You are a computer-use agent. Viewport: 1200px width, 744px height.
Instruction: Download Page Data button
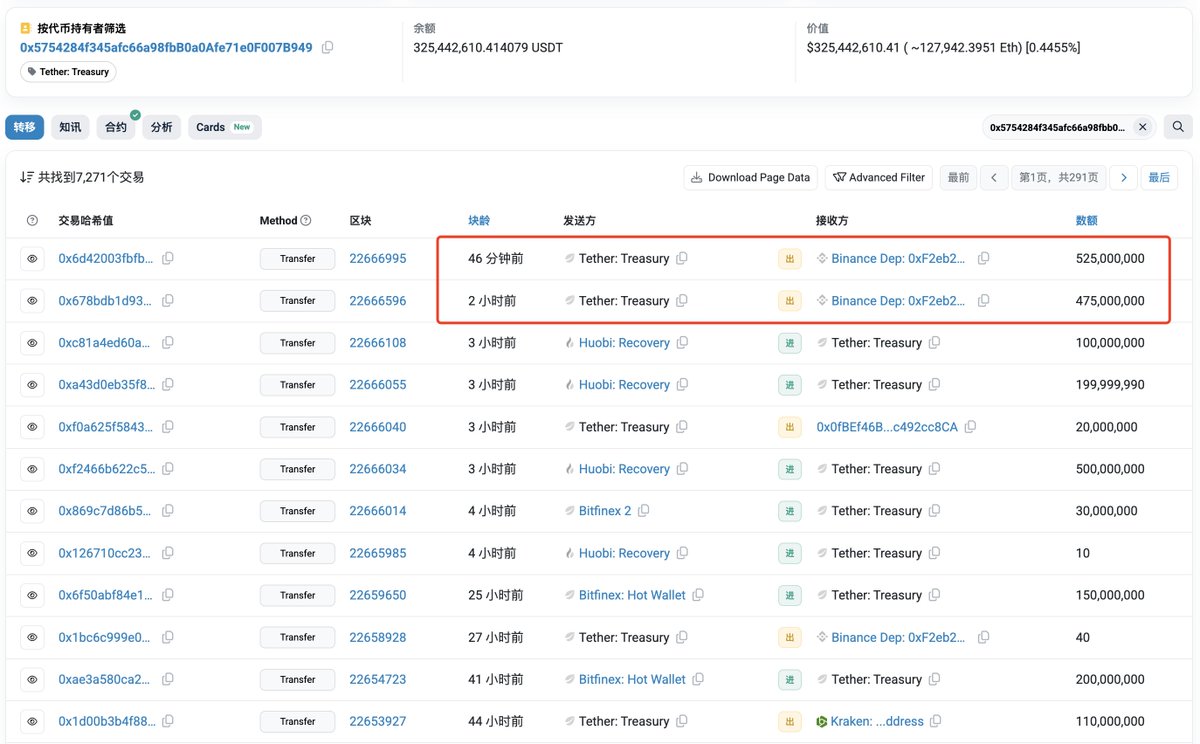[x=751, y=177]
